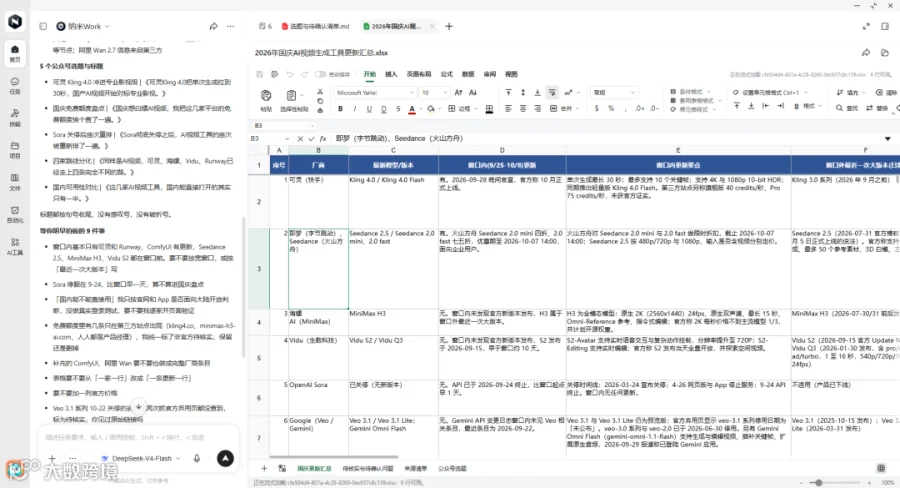
Task: Click the send arrow button in chat
Action: point(225,458)
